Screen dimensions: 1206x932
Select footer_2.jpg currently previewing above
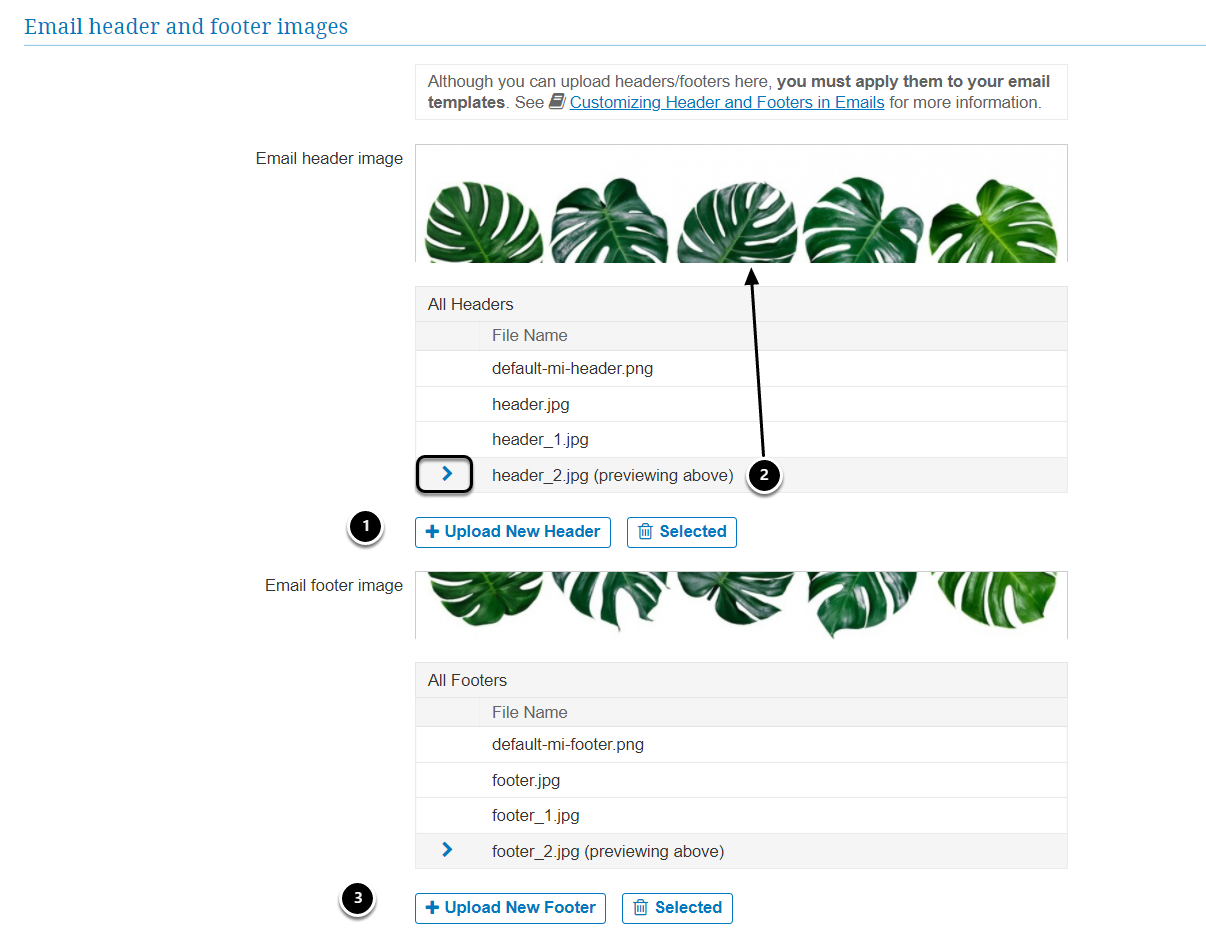pos(608,852)
